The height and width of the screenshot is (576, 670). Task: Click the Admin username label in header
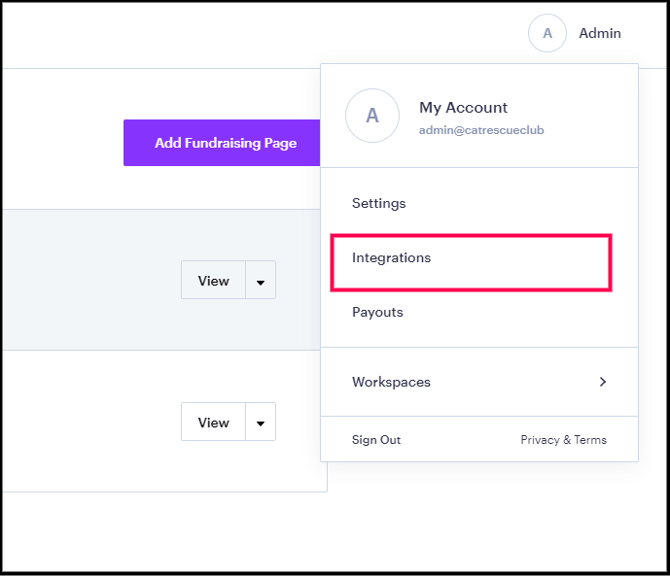click(600, 33)
